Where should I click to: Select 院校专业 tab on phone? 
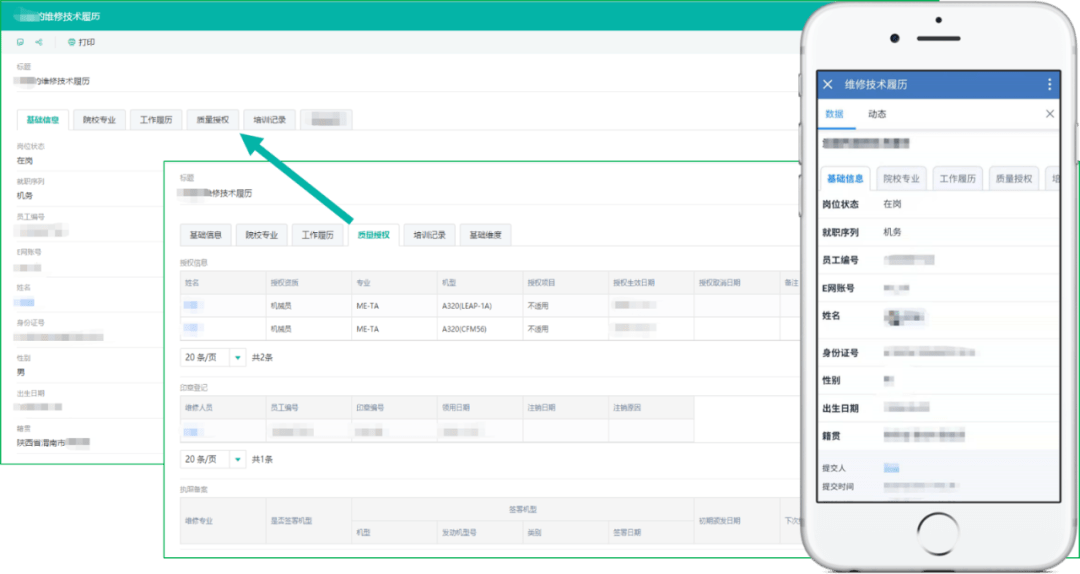(901, 178)
